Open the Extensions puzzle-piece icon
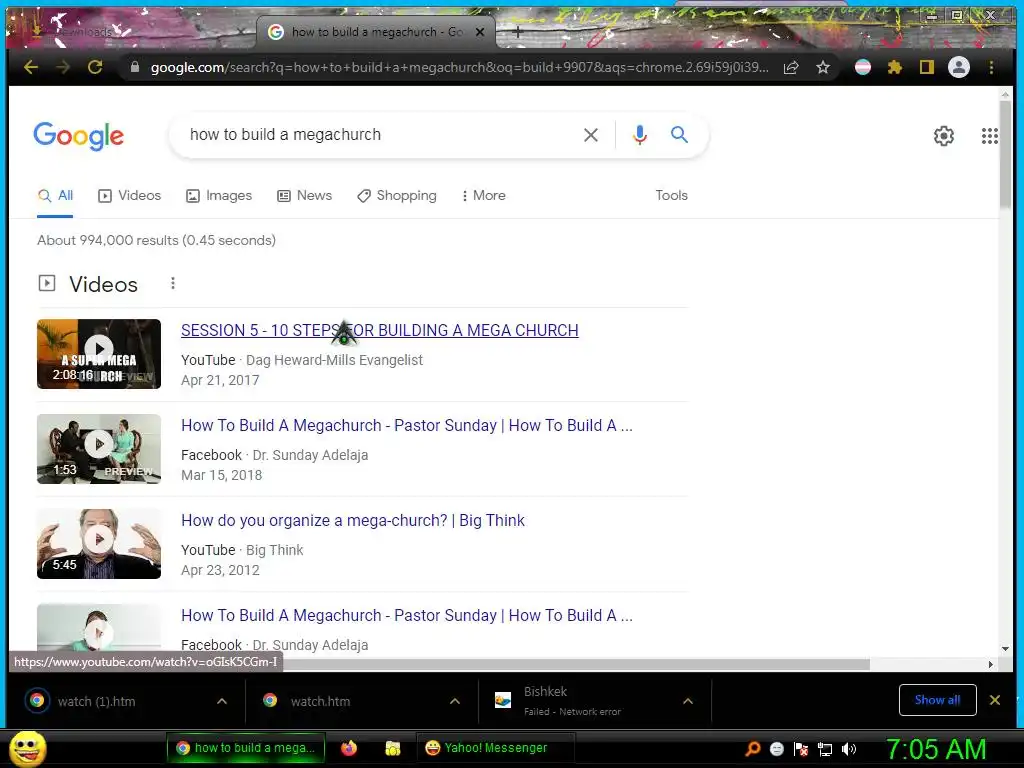1024x768 pixels. (x=895, y=67)
